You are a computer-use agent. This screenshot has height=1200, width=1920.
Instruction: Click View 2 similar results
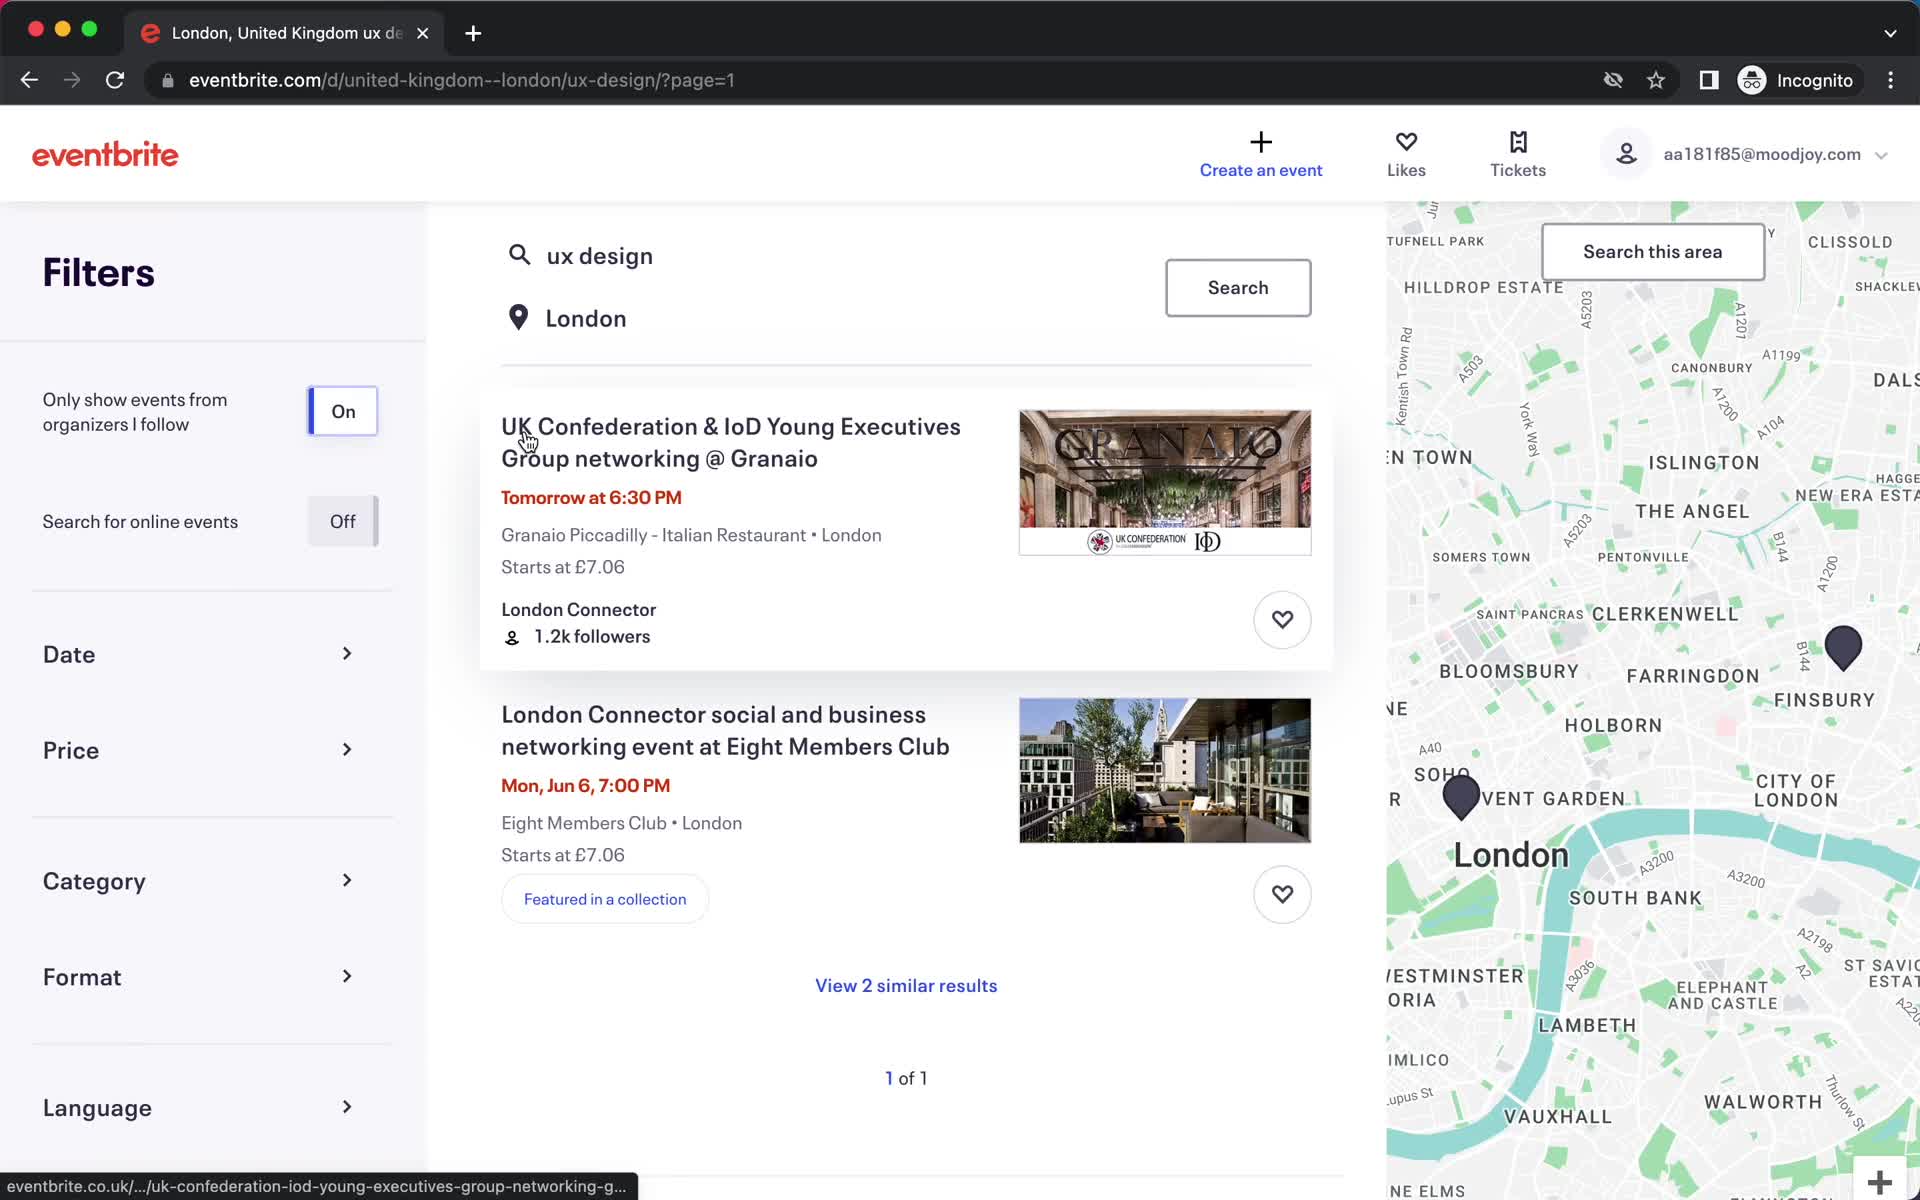pos(906,986)
